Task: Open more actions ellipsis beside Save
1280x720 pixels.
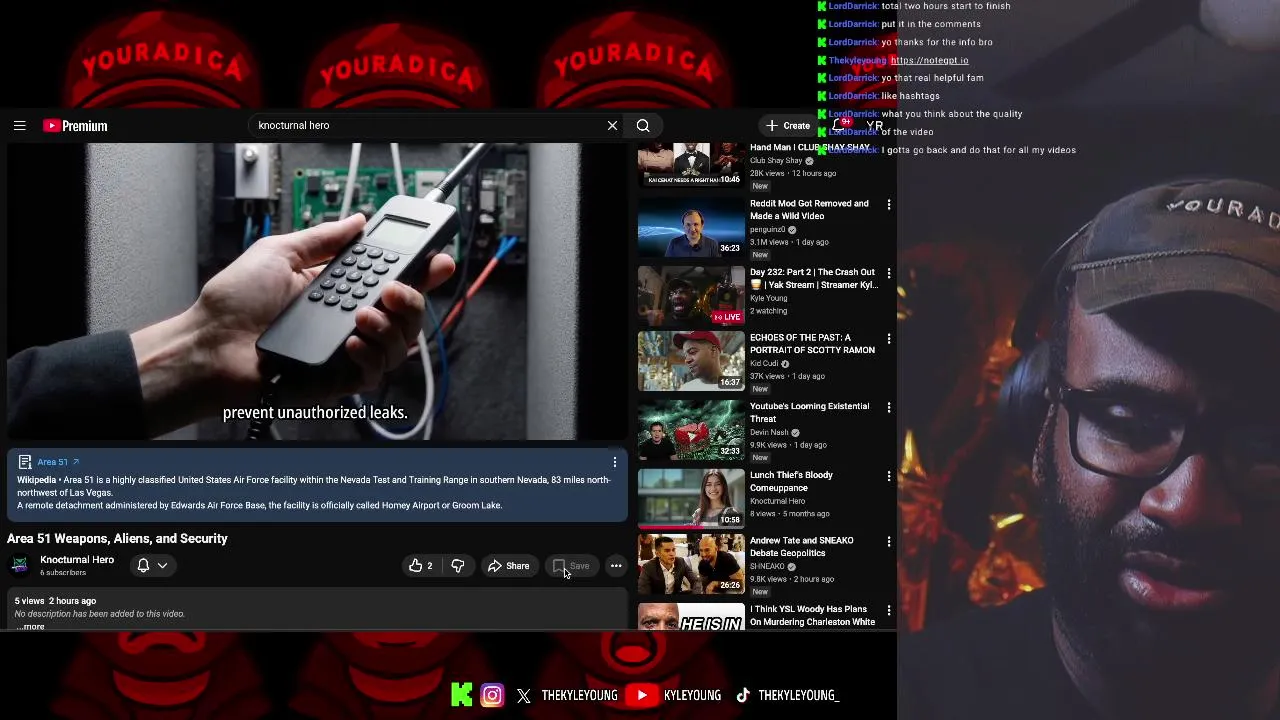Action: 616,566
